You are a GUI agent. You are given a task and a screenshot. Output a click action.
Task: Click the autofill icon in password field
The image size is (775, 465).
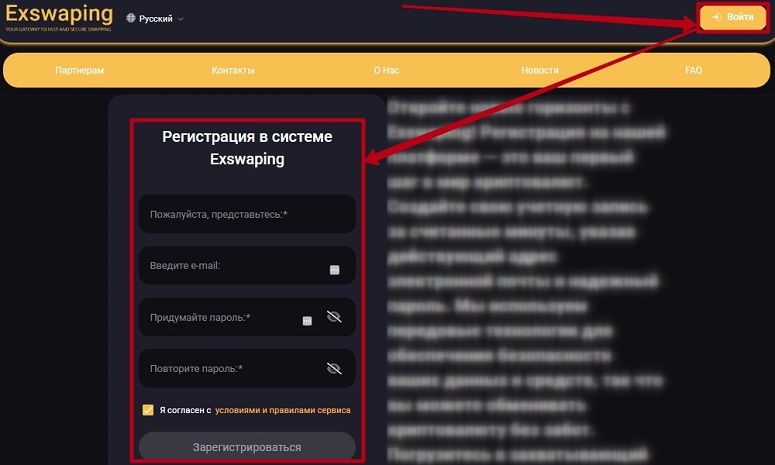click(307, 321)
